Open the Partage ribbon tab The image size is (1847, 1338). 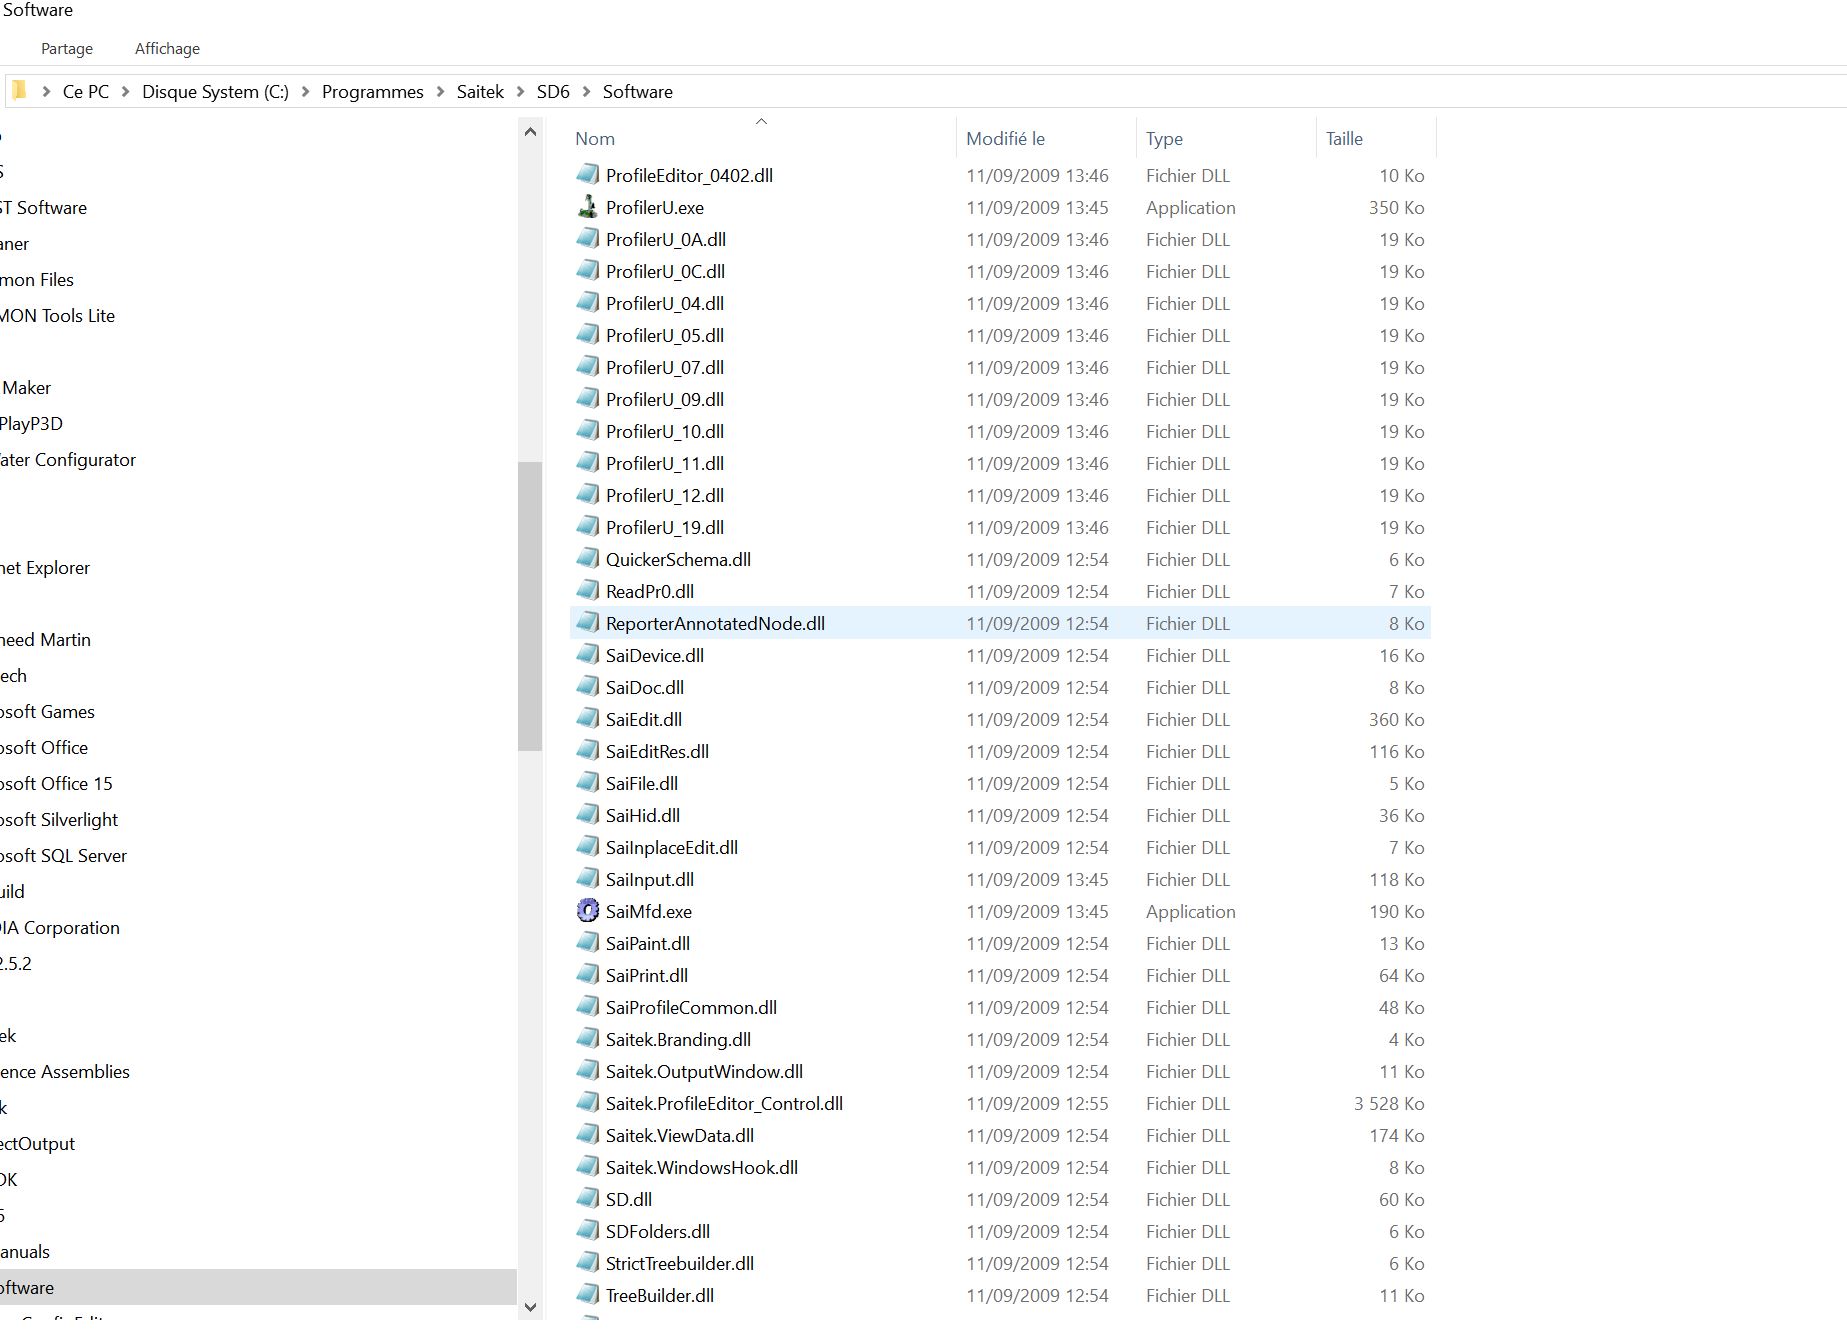point(67,48)
